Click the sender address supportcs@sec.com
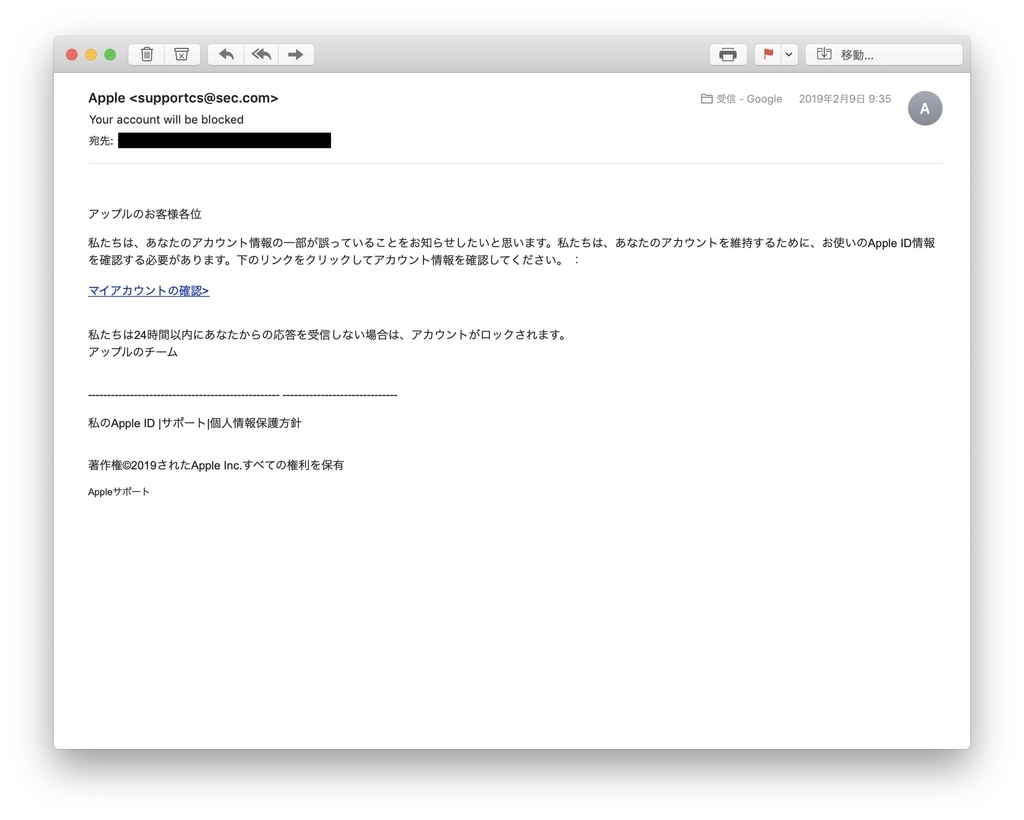The height and width of the screenshot is (820, 1024). click(204, 98)
